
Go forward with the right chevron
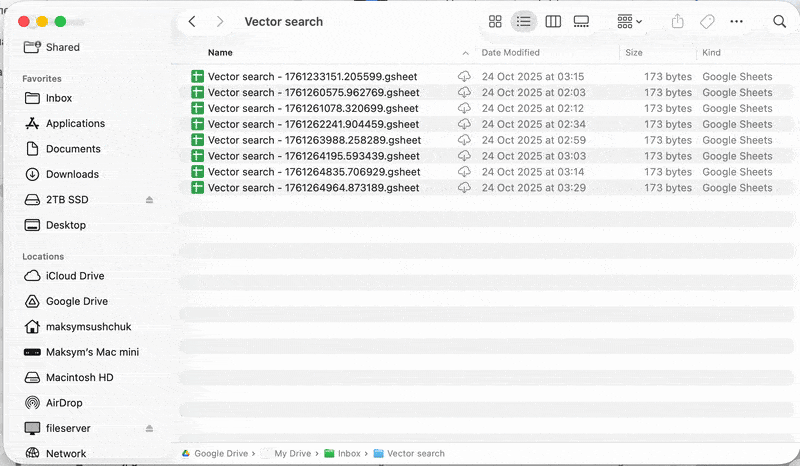coord(220,21)
